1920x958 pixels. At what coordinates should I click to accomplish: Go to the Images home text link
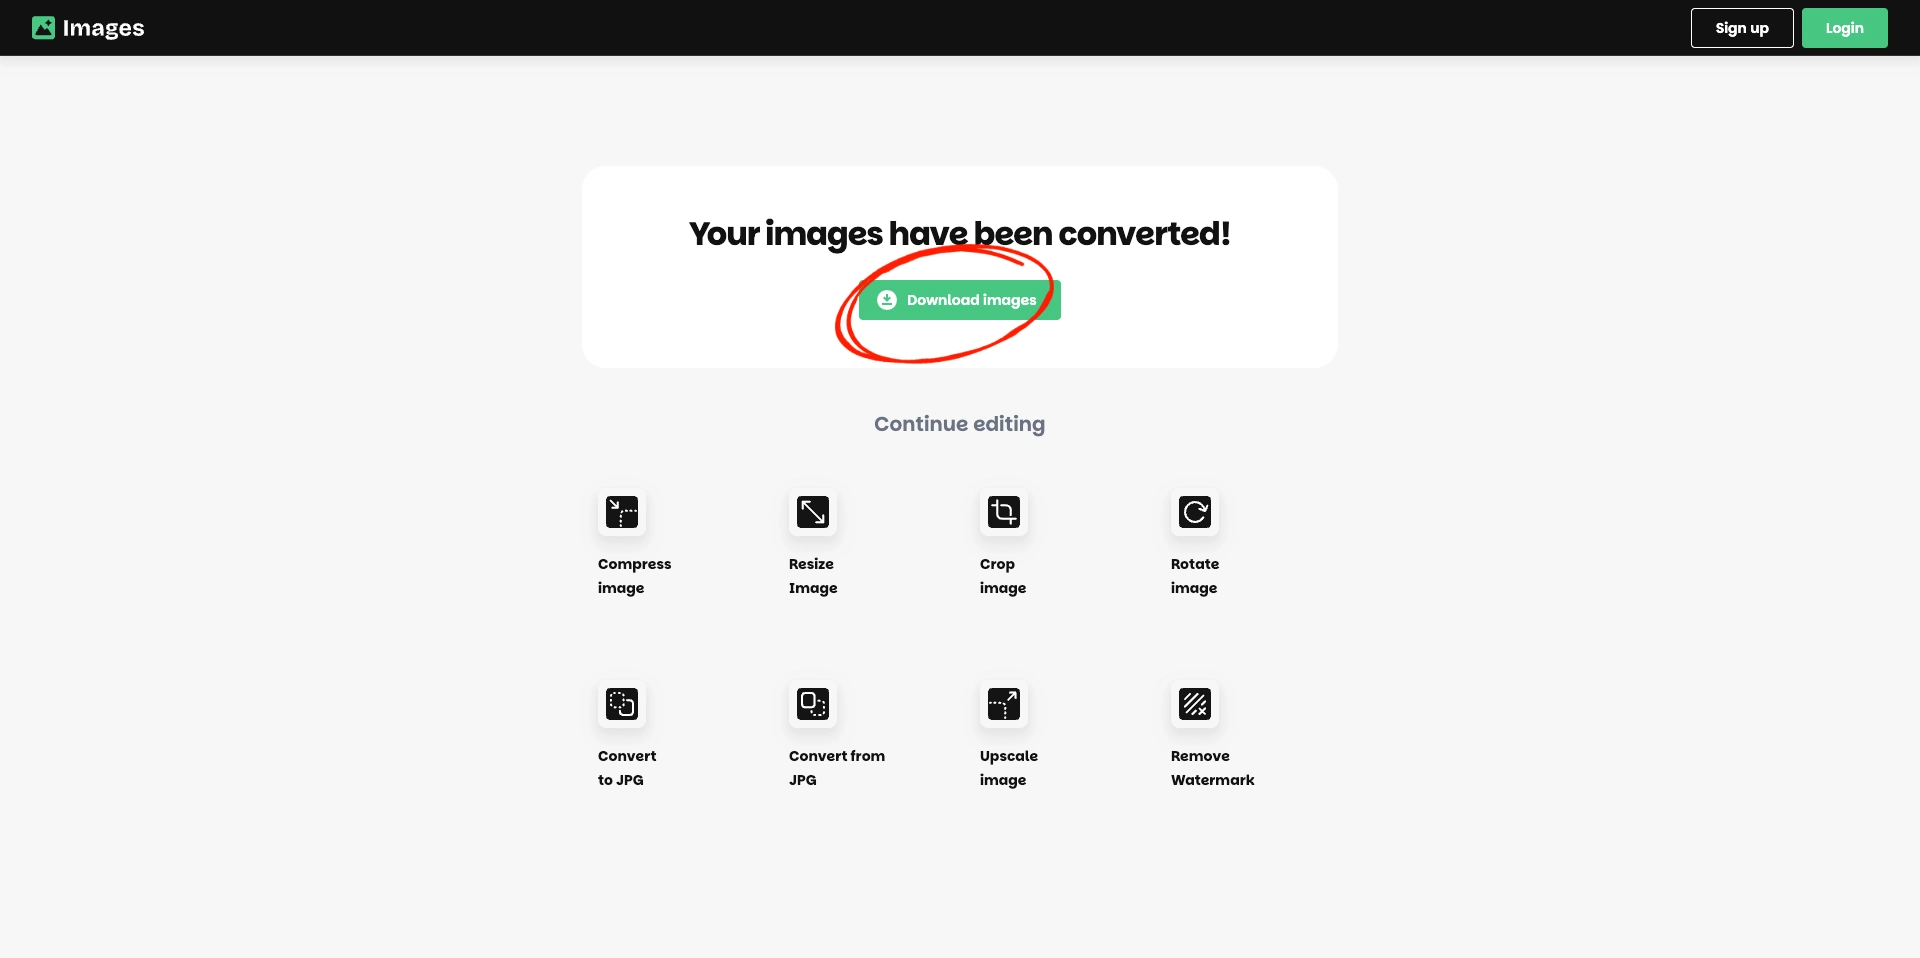click(x=103, y=28)
